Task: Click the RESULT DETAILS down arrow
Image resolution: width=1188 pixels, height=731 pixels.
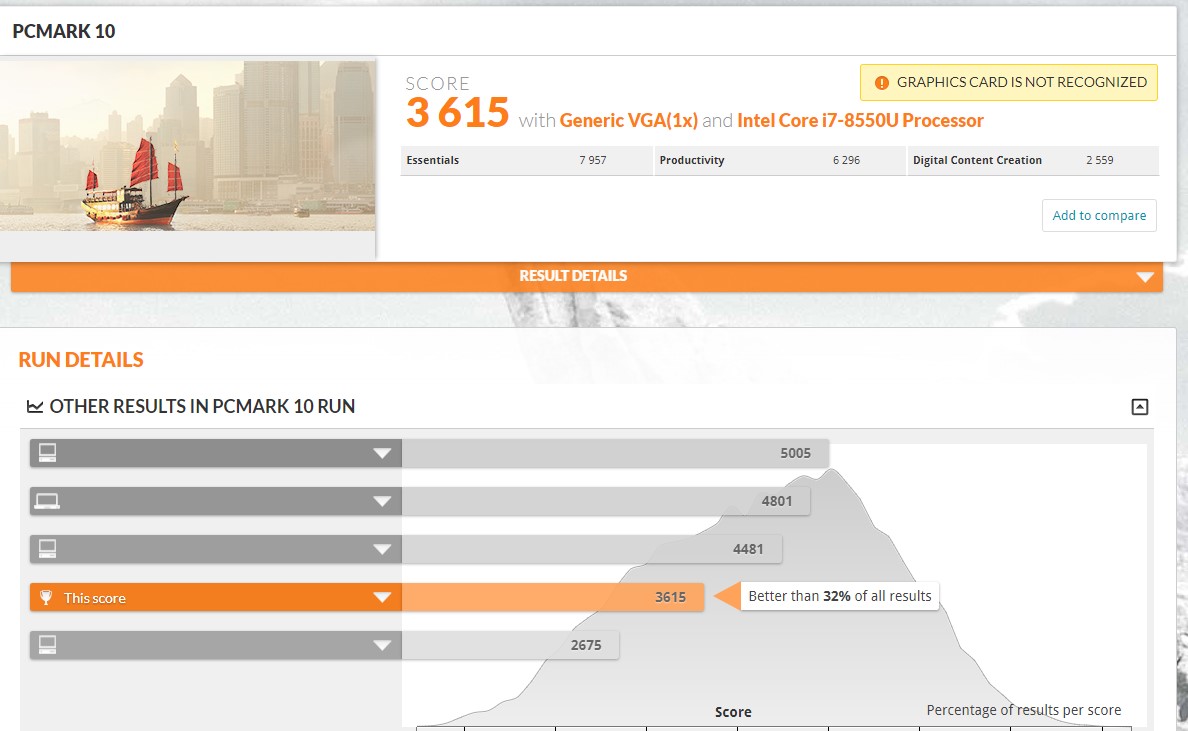Action: pos(1145,277)
